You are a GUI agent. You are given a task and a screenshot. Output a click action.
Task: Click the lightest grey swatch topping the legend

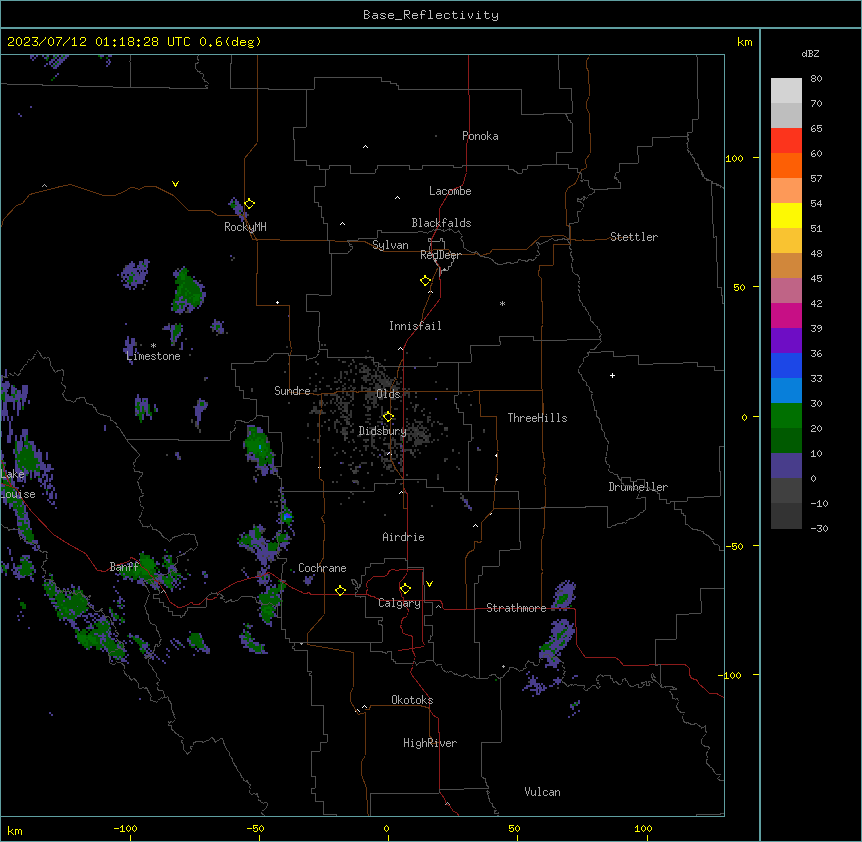[x=786, y=91]
